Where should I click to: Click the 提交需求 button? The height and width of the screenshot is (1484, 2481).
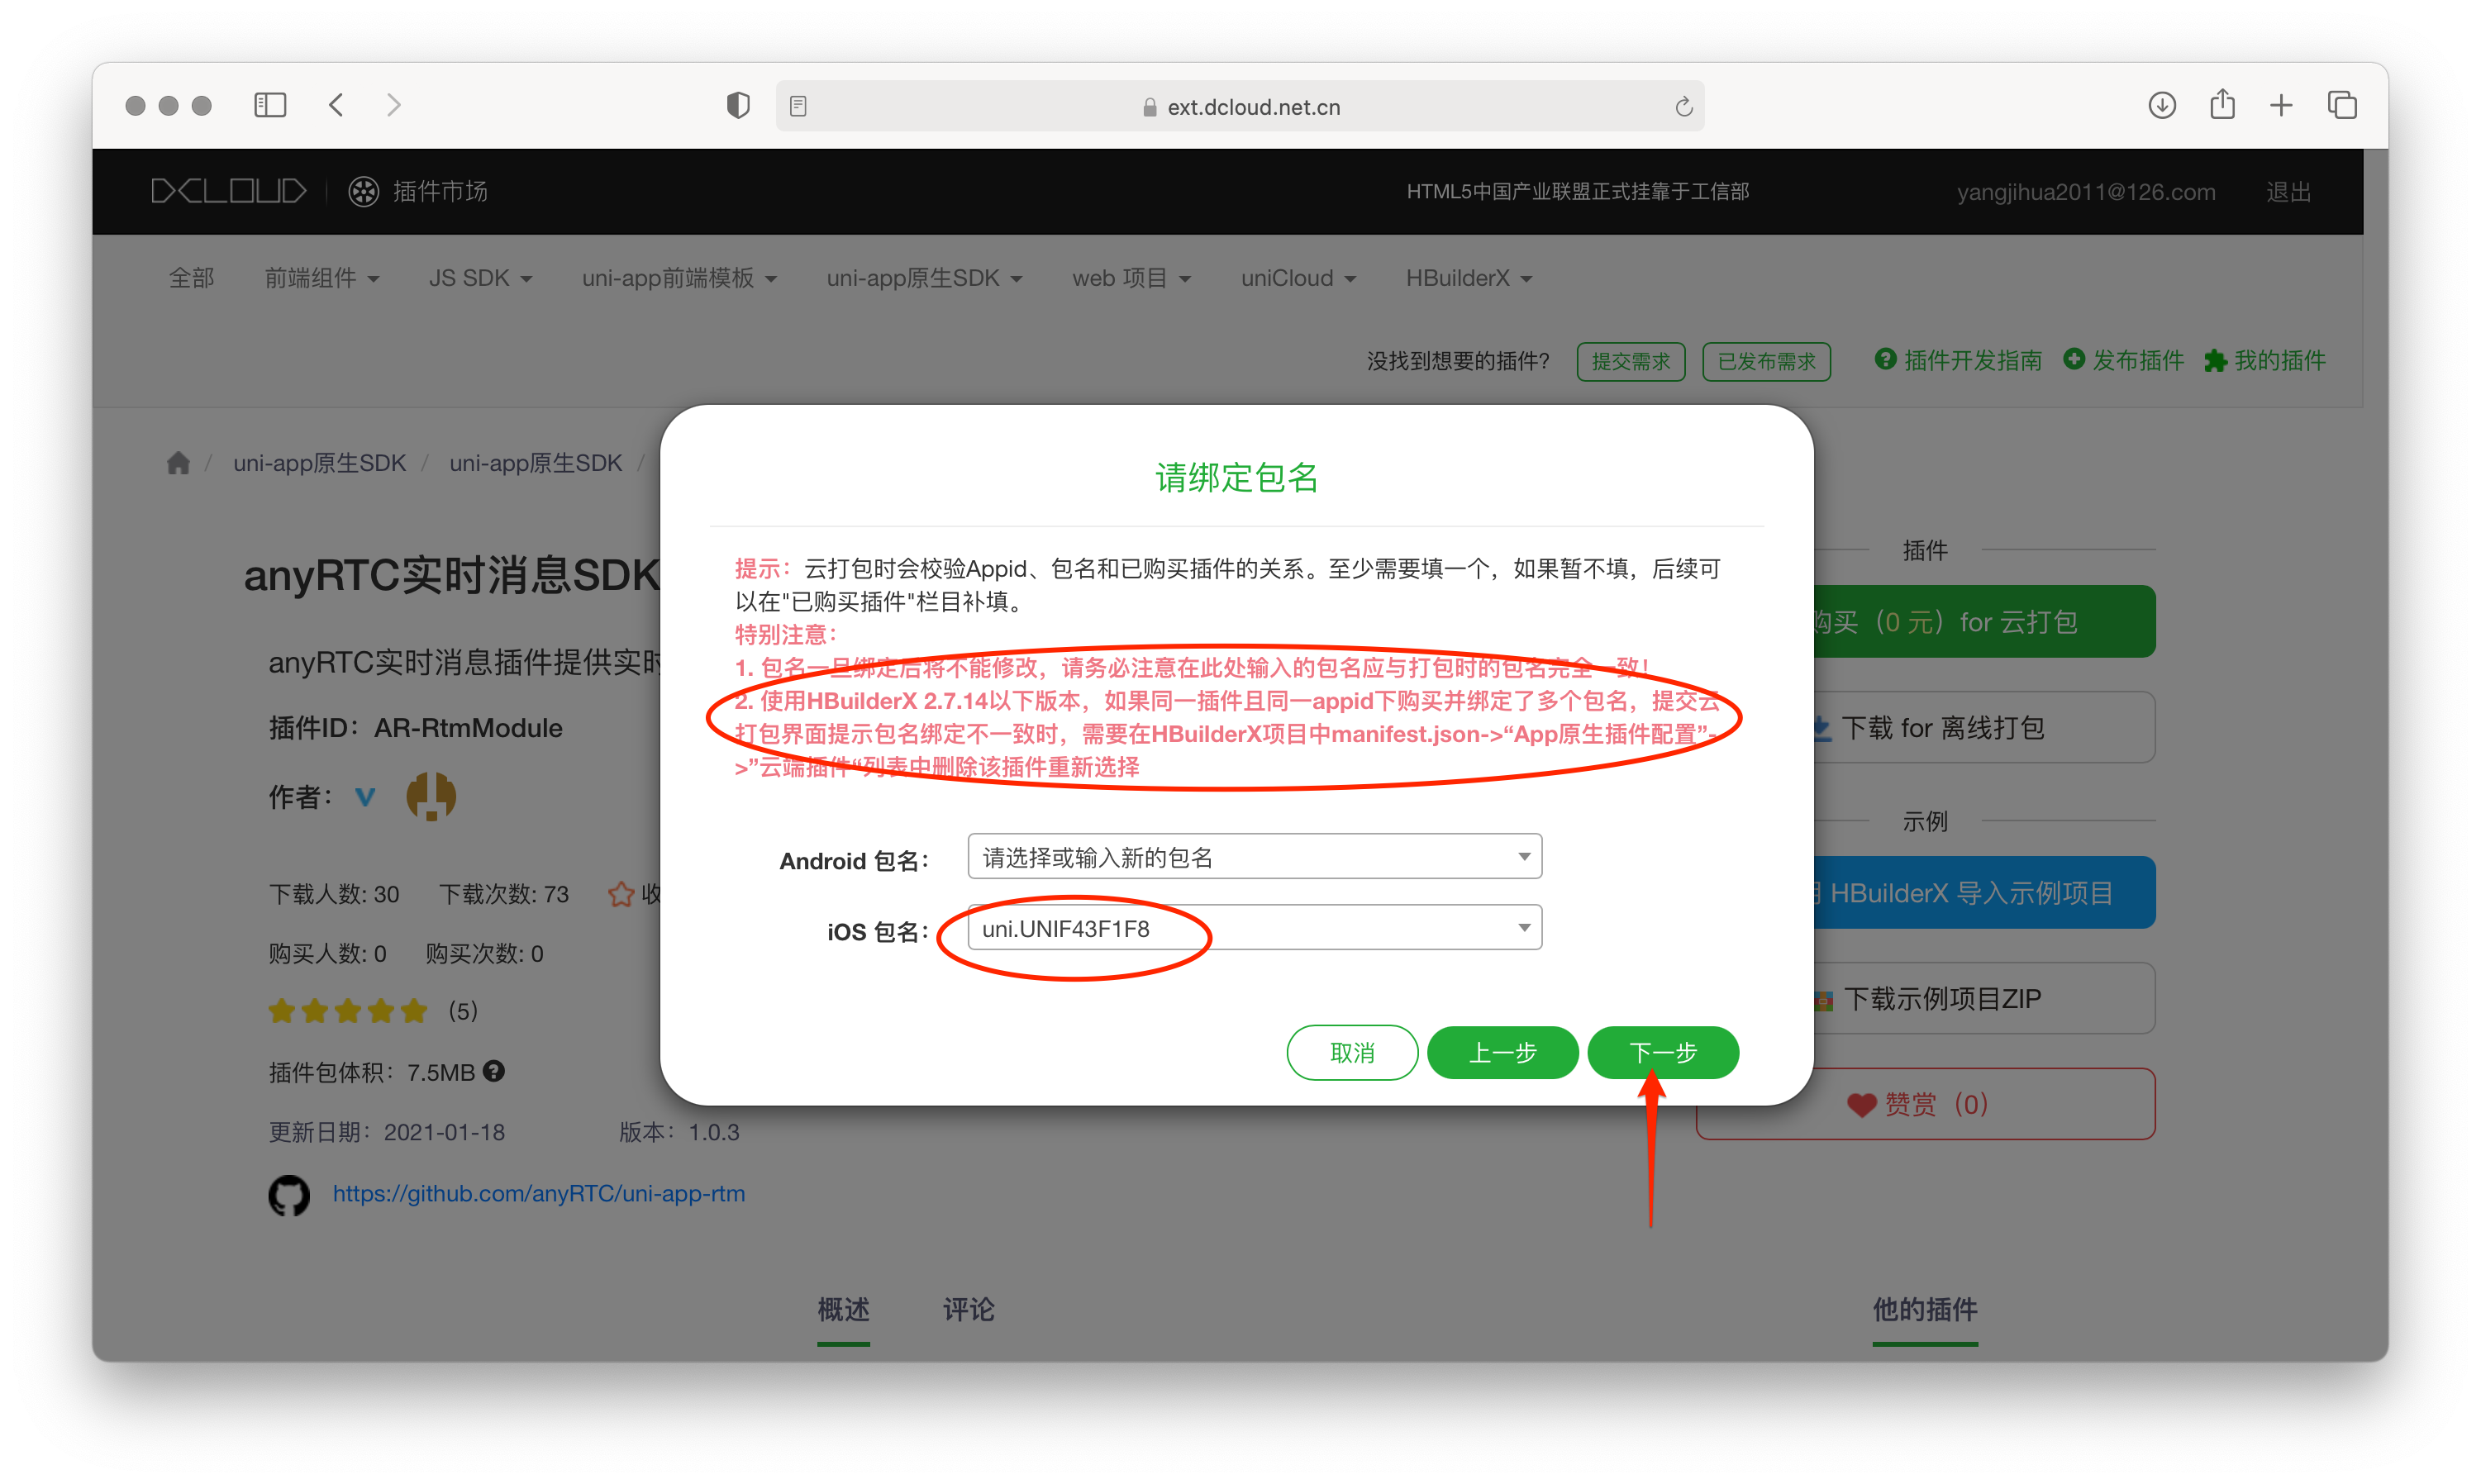pos(1630,361)
